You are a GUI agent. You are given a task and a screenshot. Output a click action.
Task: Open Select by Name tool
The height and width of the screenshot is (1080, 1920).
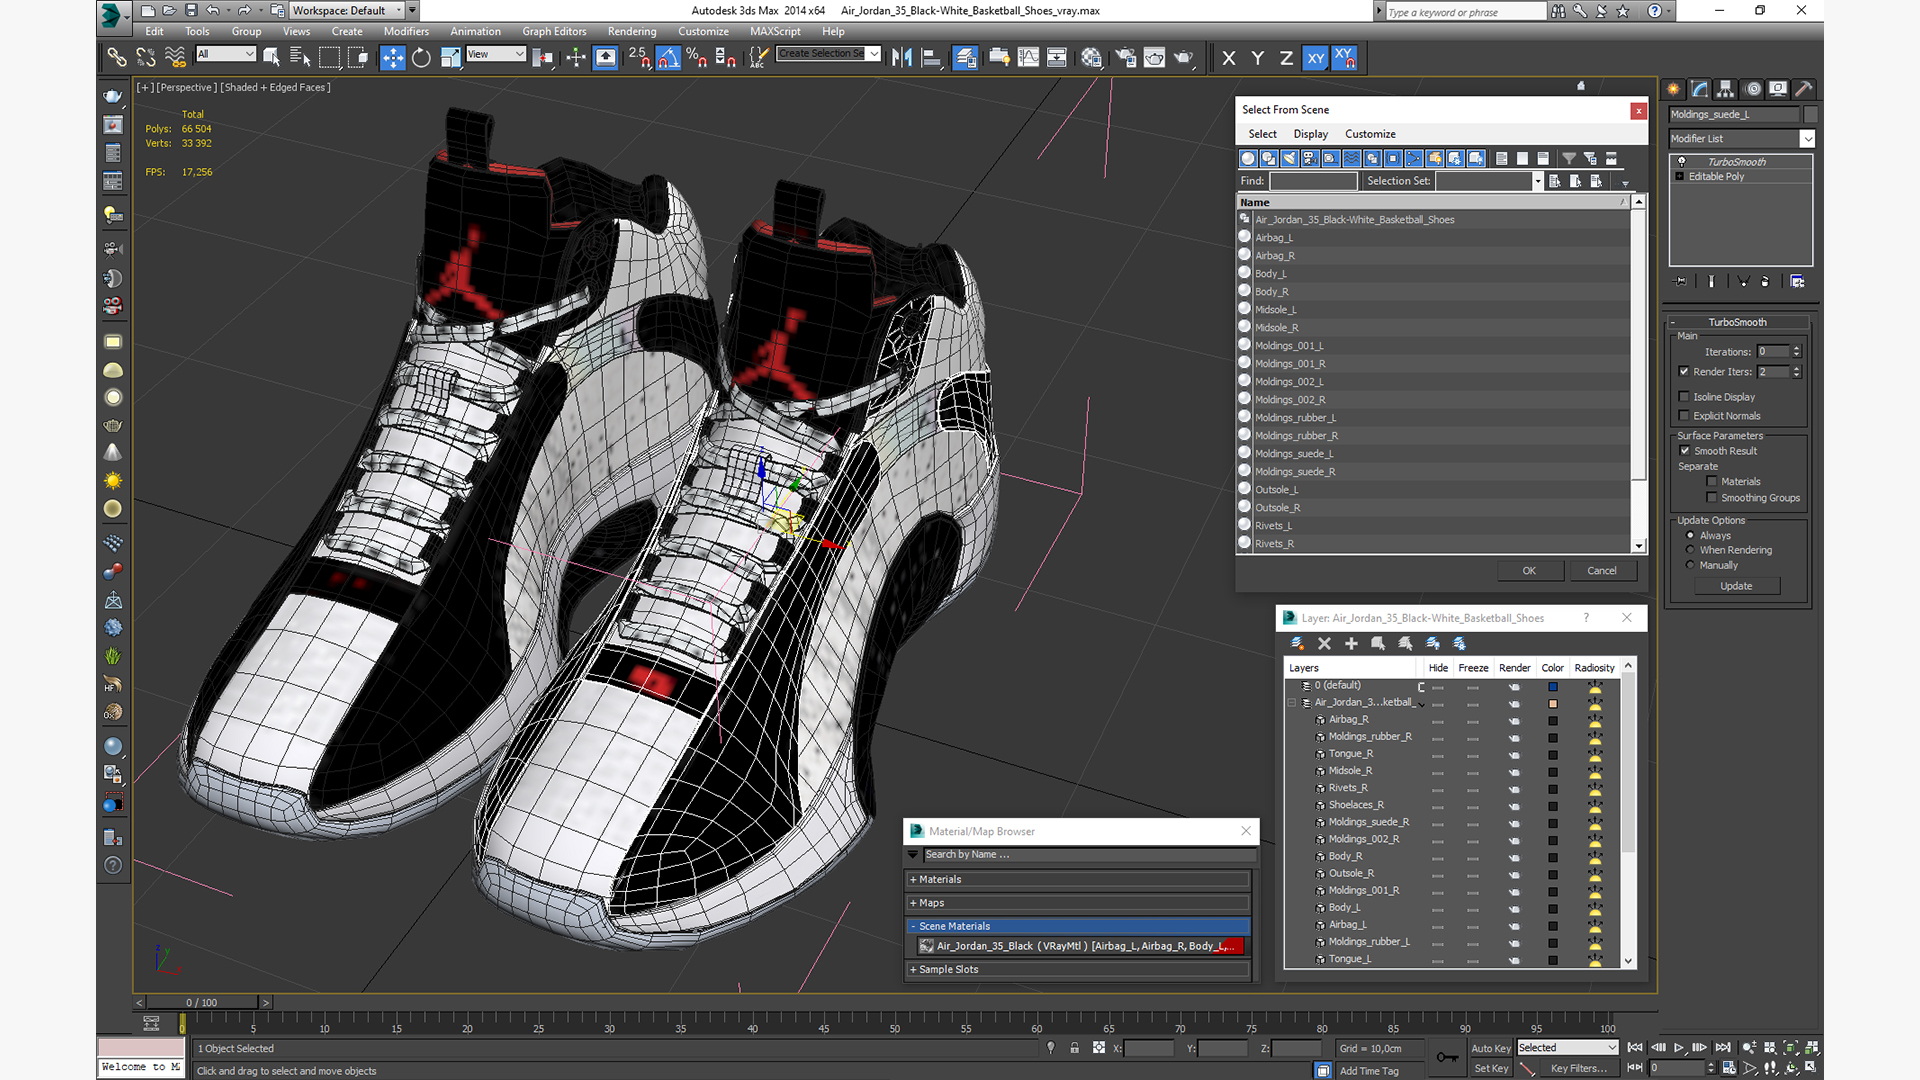pos(300,58)
